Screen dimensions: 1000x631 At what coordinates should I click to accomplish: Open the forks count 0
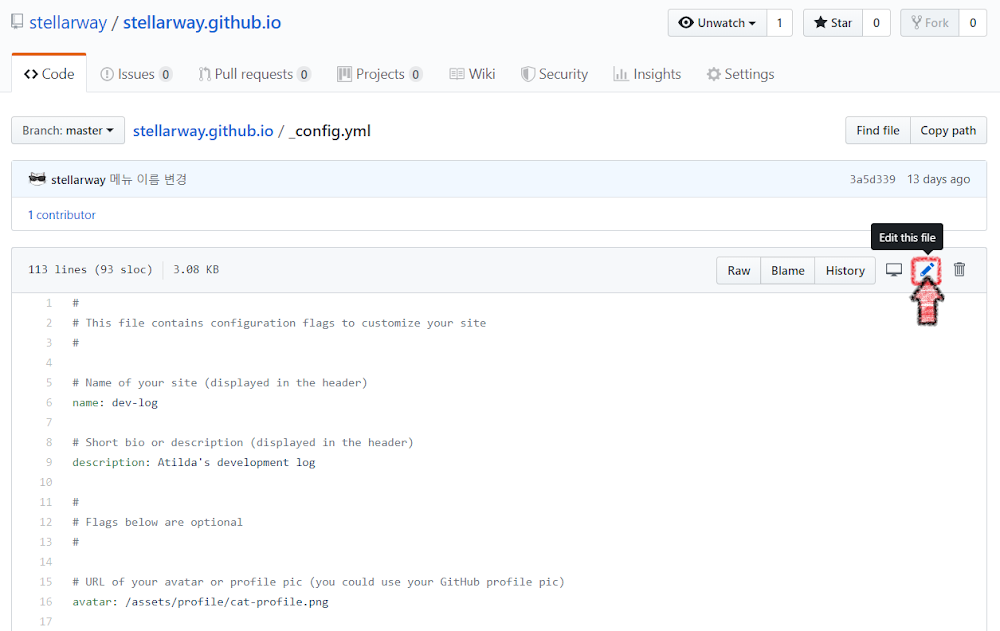(973, 23)
